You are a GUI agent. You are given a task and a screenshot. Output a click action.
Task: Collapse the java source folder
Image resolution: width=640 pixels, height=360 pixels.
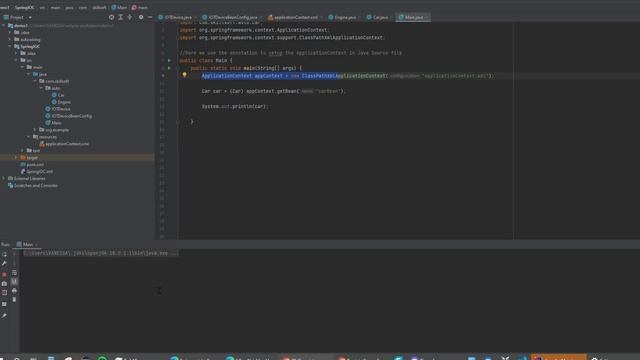tap(29, 74)
